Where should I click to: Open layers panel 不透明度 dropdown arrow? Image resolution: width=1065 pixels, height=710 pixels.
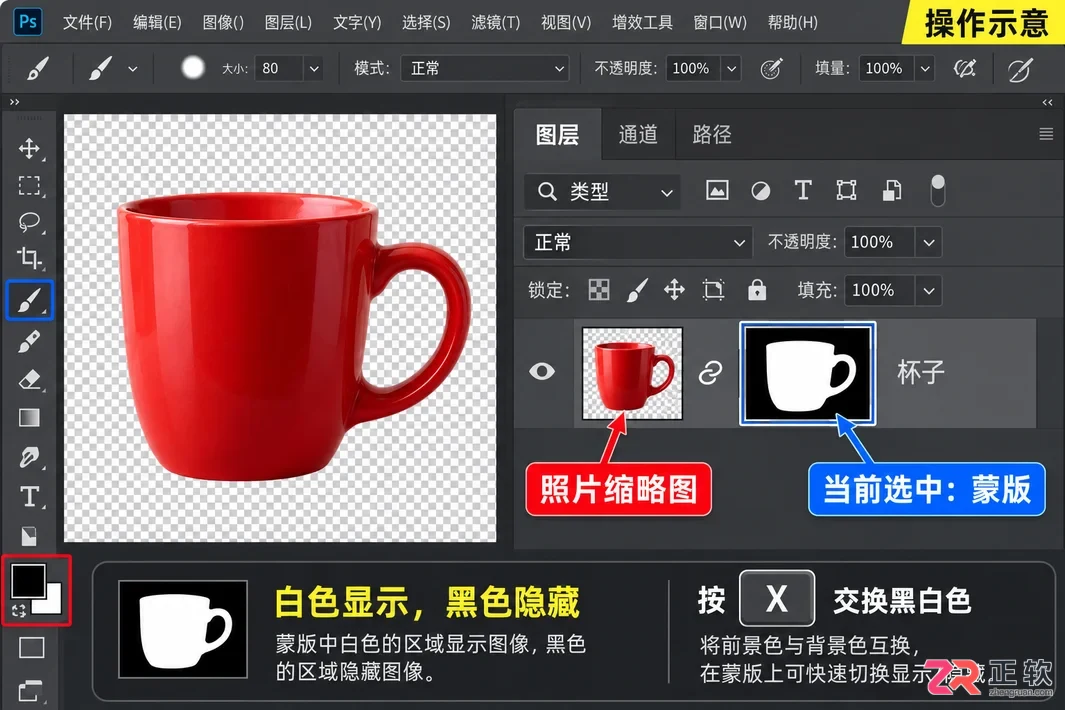pos(928,243)
